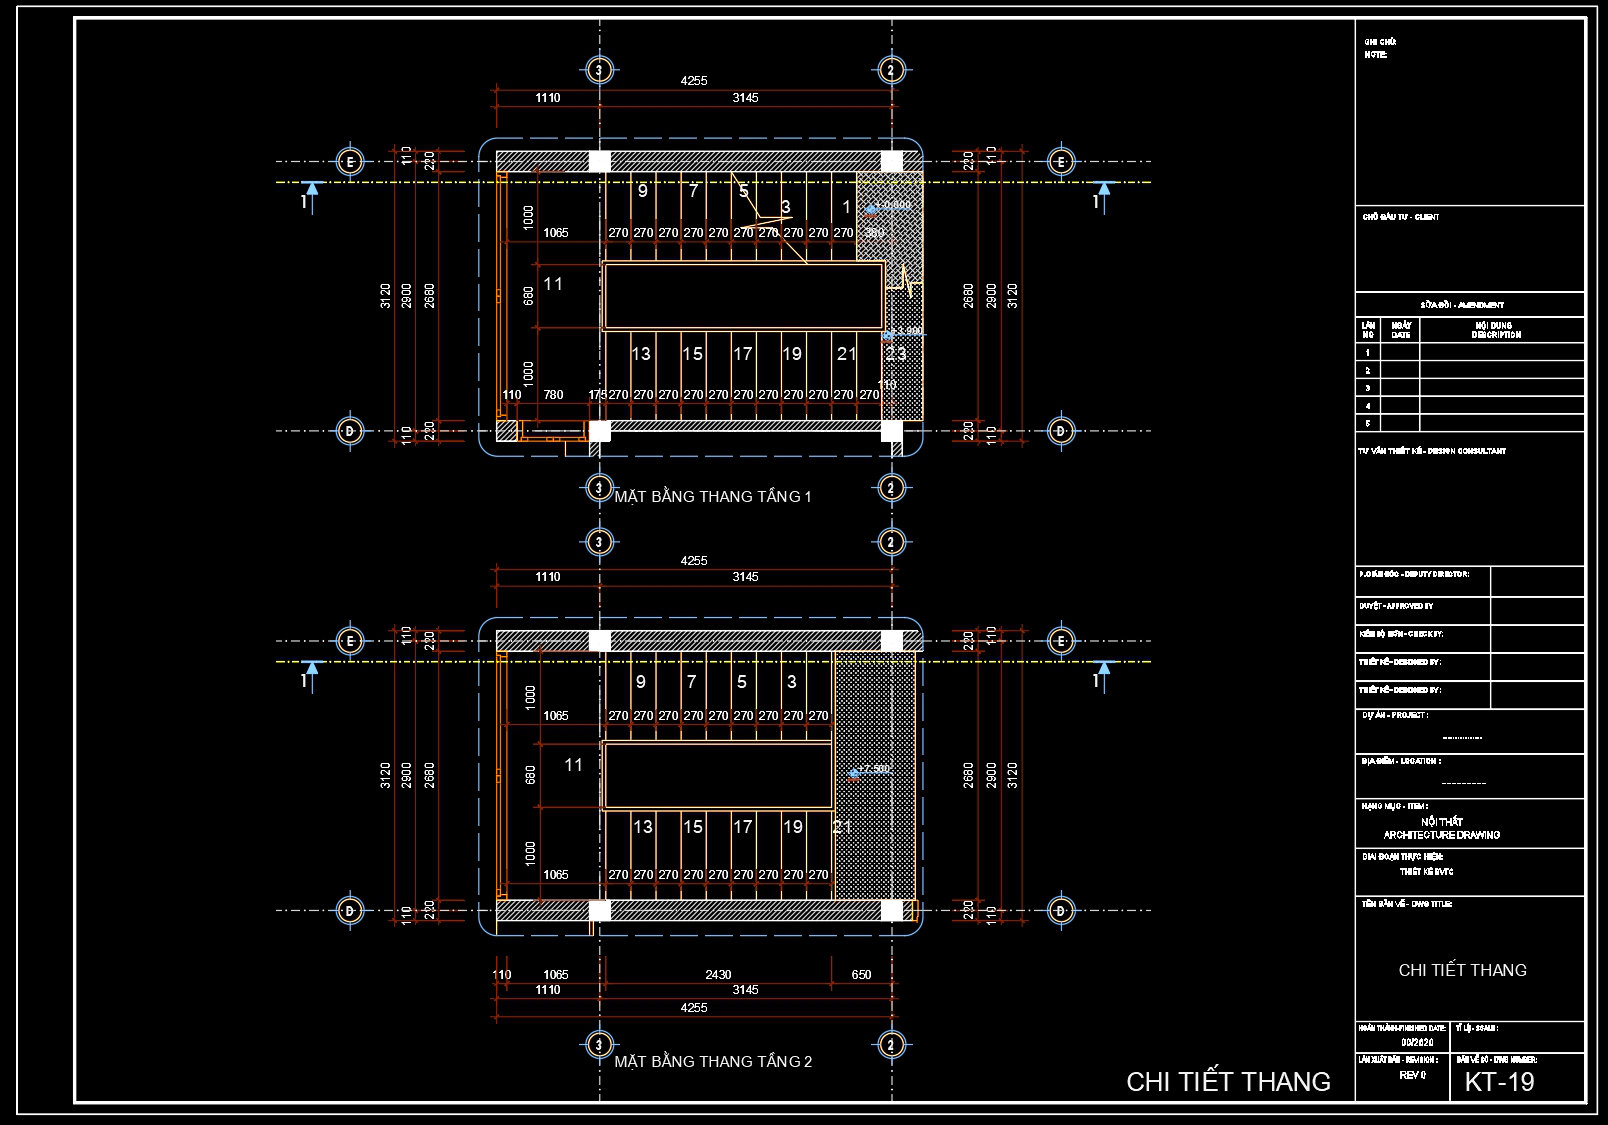Select the THIẾT KẾ BVTC stage text
The height and width of the screenshot is (1125, 1608).
point(1426,872)
